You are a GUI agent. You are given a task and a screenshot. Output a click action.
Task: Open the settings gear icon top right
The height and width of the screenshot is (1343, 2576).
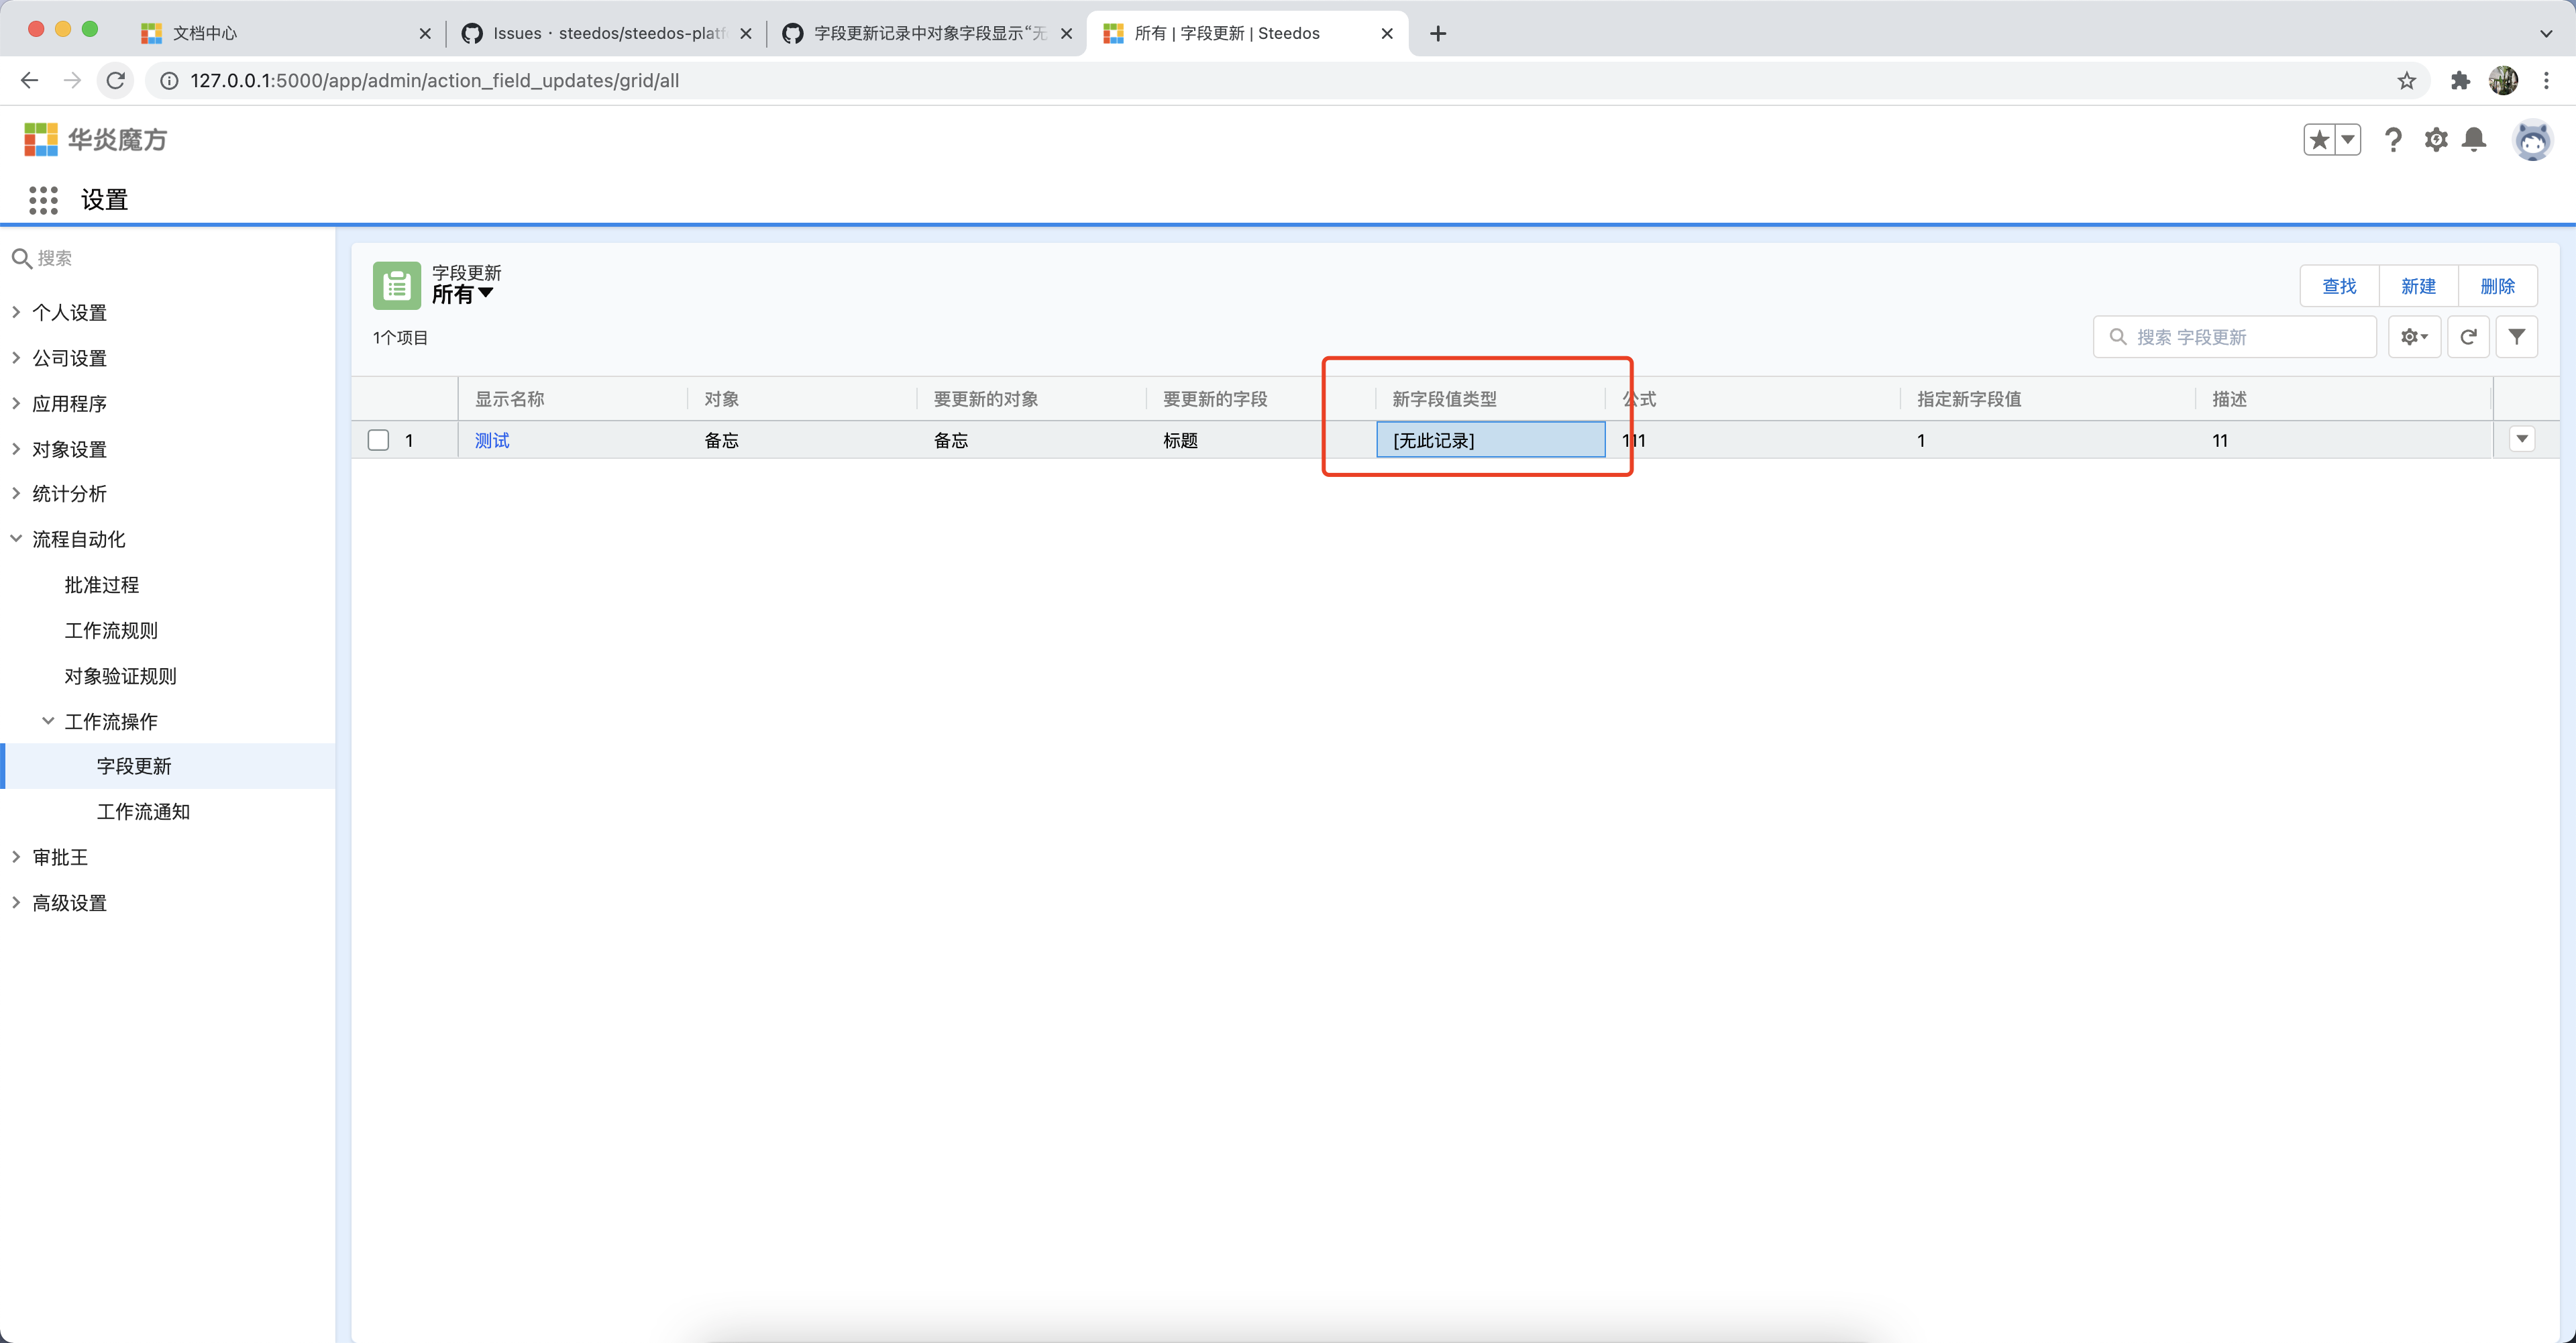coord(2435,140)
